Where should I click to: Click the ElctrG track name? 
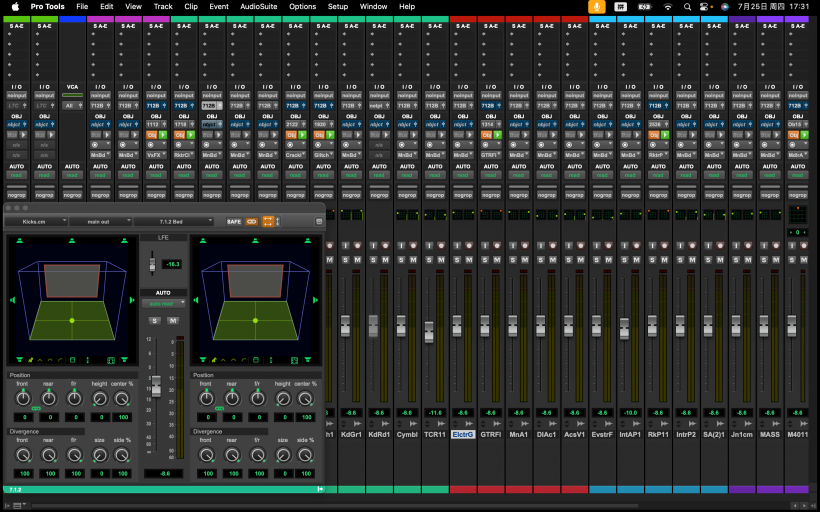click(x=463, y=435)
